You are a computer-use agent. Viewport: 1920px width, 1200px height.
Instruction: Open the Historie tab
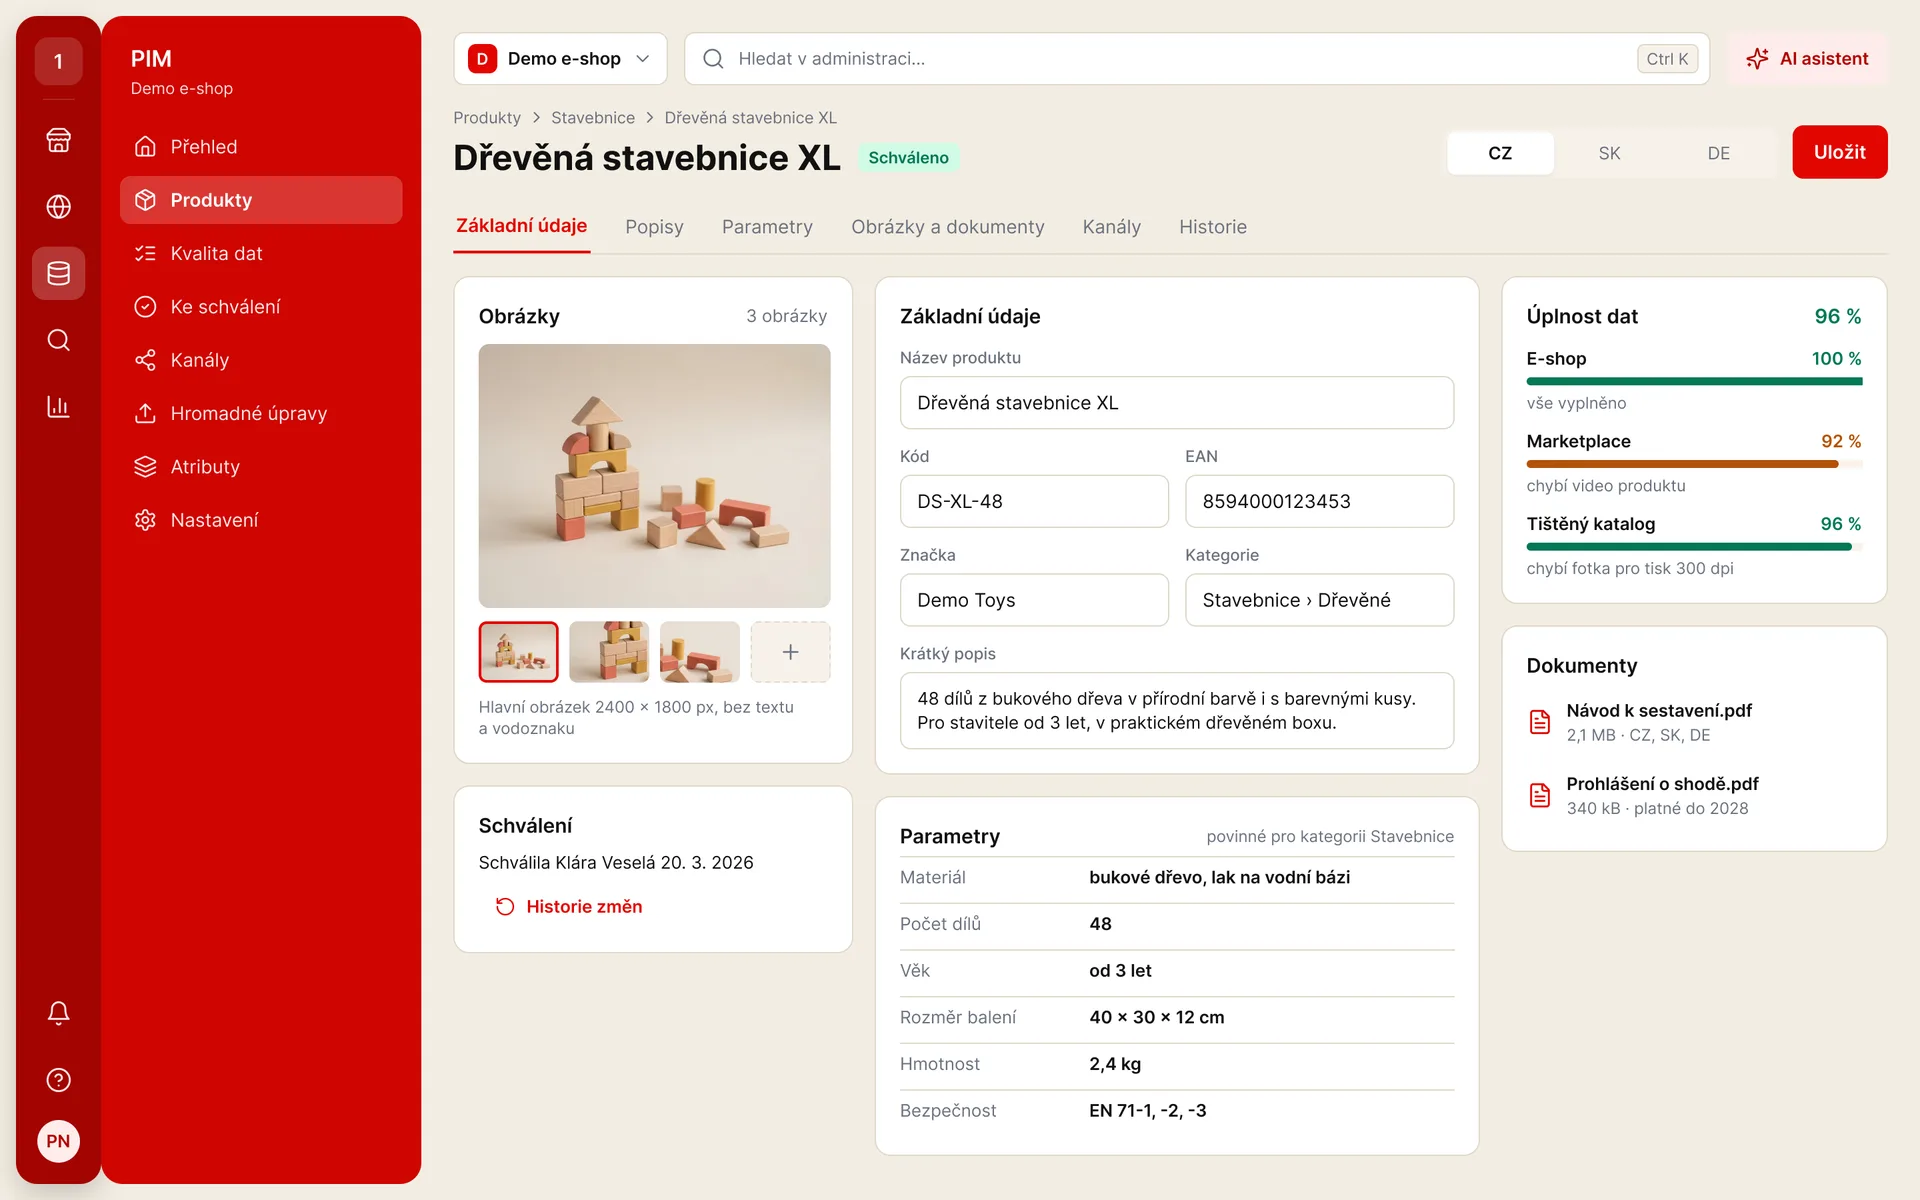pos(1212,227)
